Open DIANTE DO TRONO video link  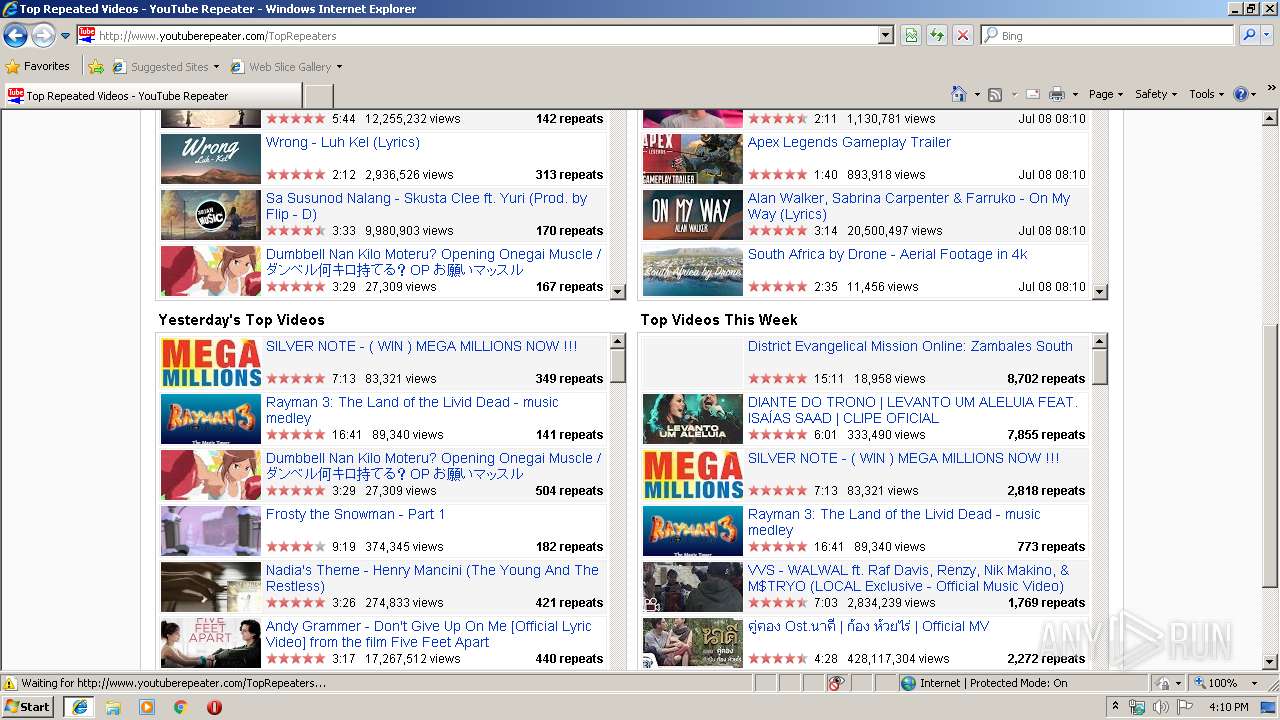[913, 410]
